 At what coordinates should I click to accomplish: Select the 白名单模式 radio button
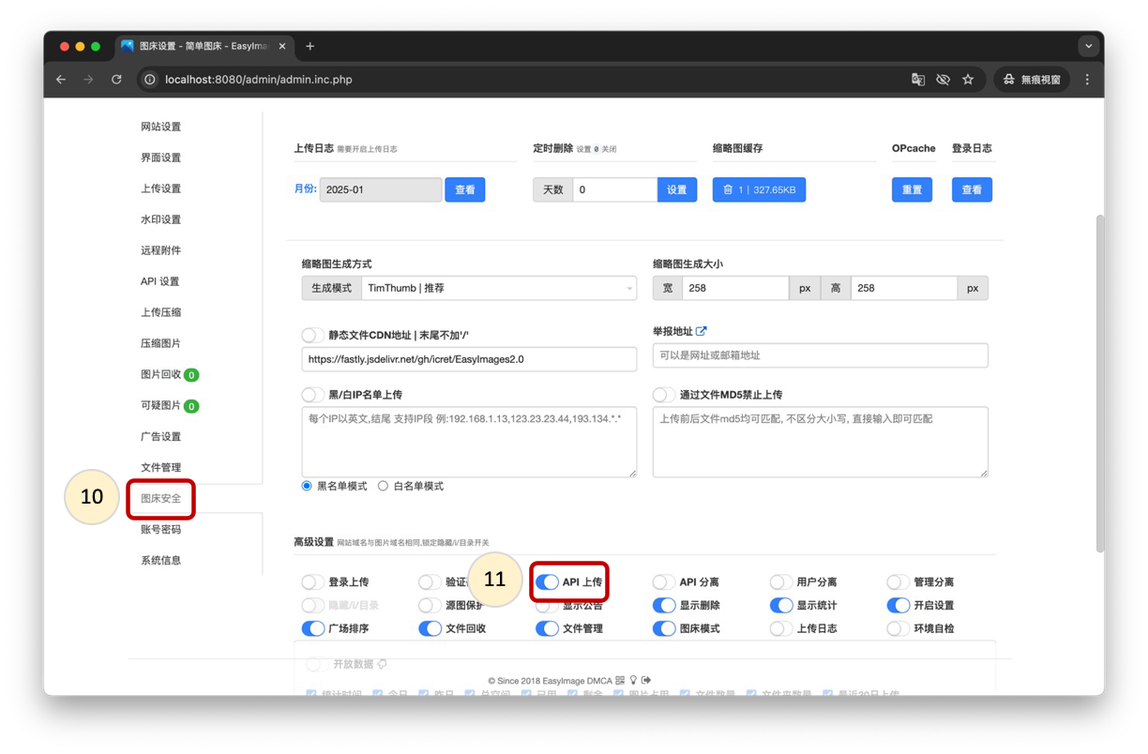point(383,486)
